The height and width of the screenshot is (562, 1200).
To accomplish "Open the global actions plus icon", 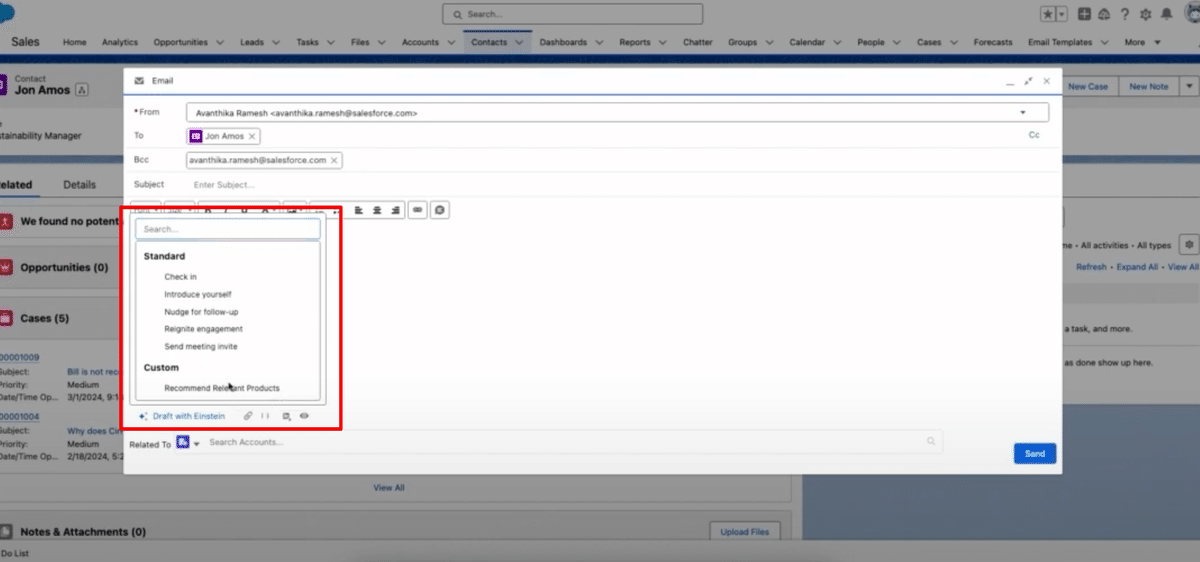I will pyautogui.click(x=1085, y=14).
